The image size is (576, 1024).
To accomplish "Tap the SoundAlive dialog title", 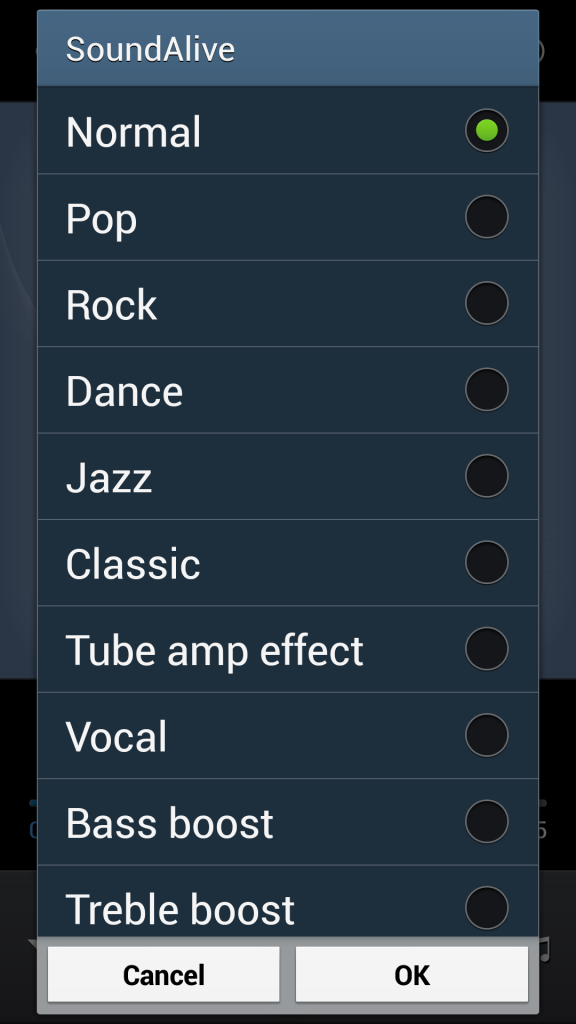I will point(150,47).
